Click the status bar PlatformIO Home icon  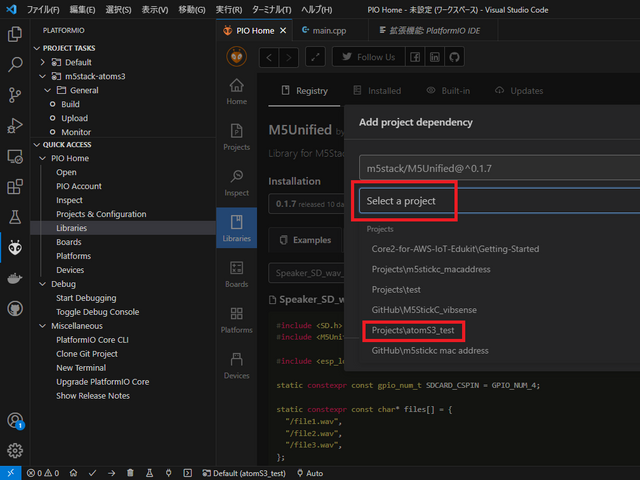[x=73, y=473]
